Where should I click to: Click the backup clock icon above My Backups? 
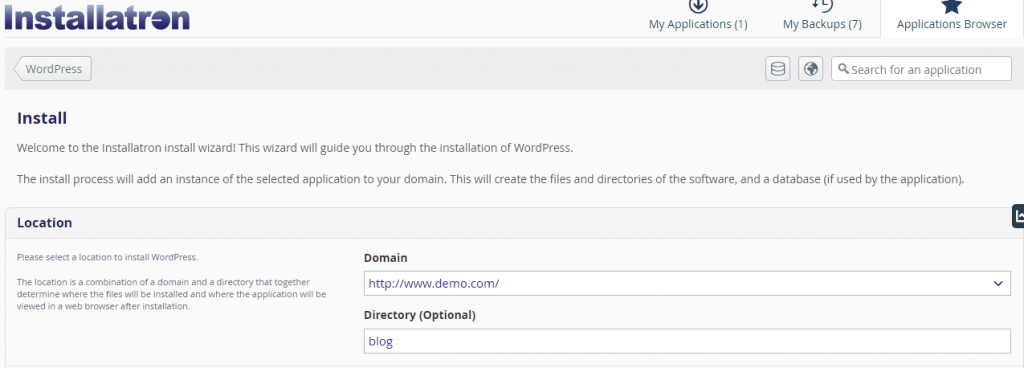click(822, 5)
